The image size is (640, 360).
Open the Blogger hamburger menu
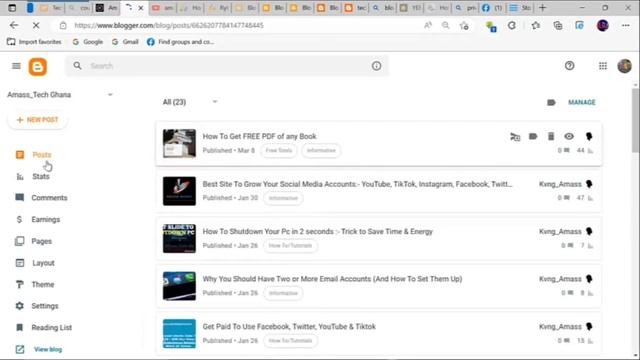coord(16,66)
